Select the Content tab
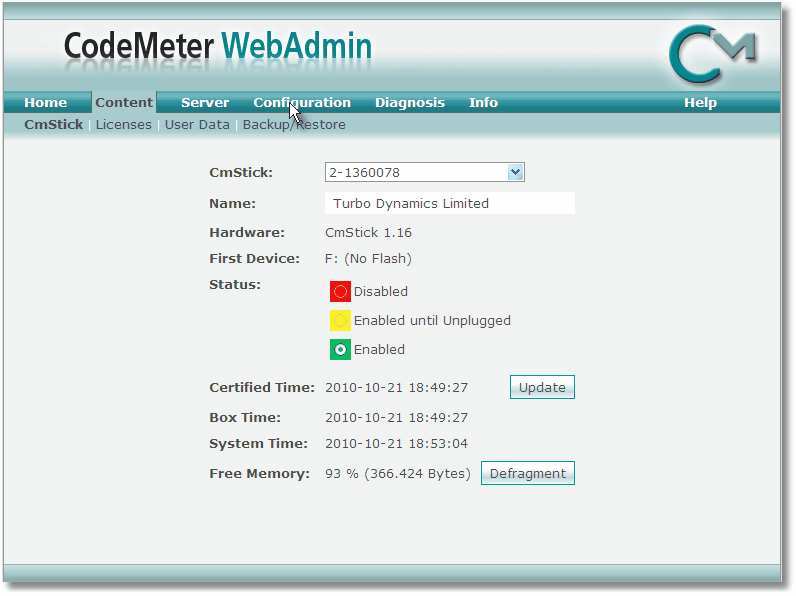Viewport: 796px width, 596px height. [x=124, y=103]
